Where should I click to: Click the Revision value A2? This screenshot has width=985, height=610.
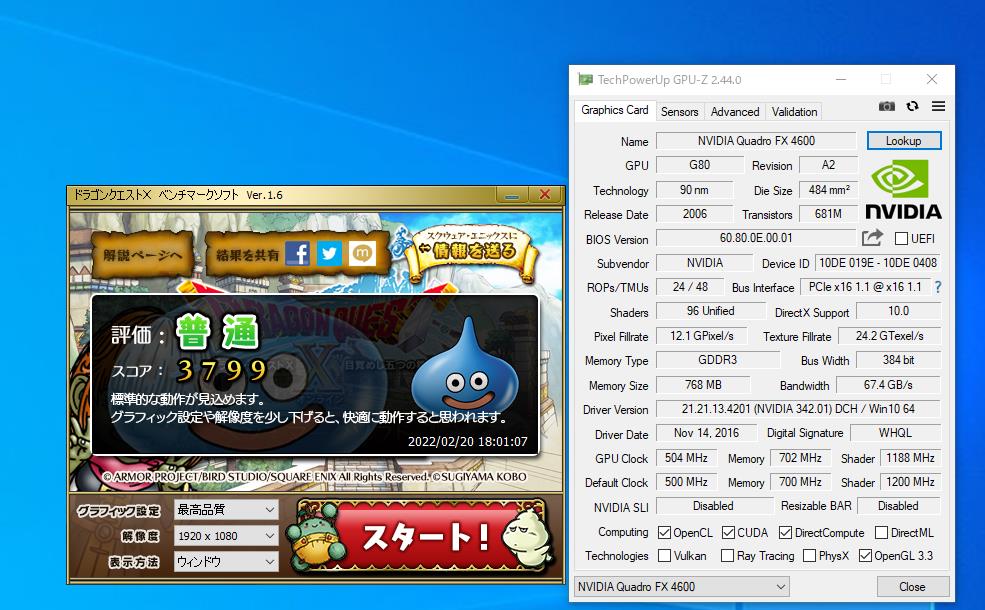828,165
